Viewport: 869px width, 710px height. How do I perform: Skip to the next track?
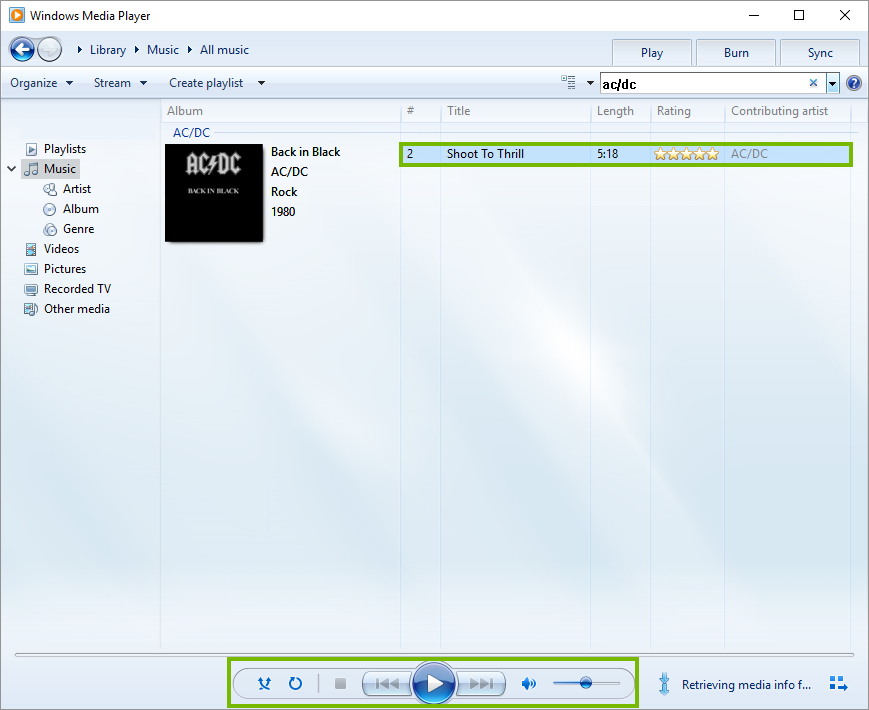tap(481, 683)
